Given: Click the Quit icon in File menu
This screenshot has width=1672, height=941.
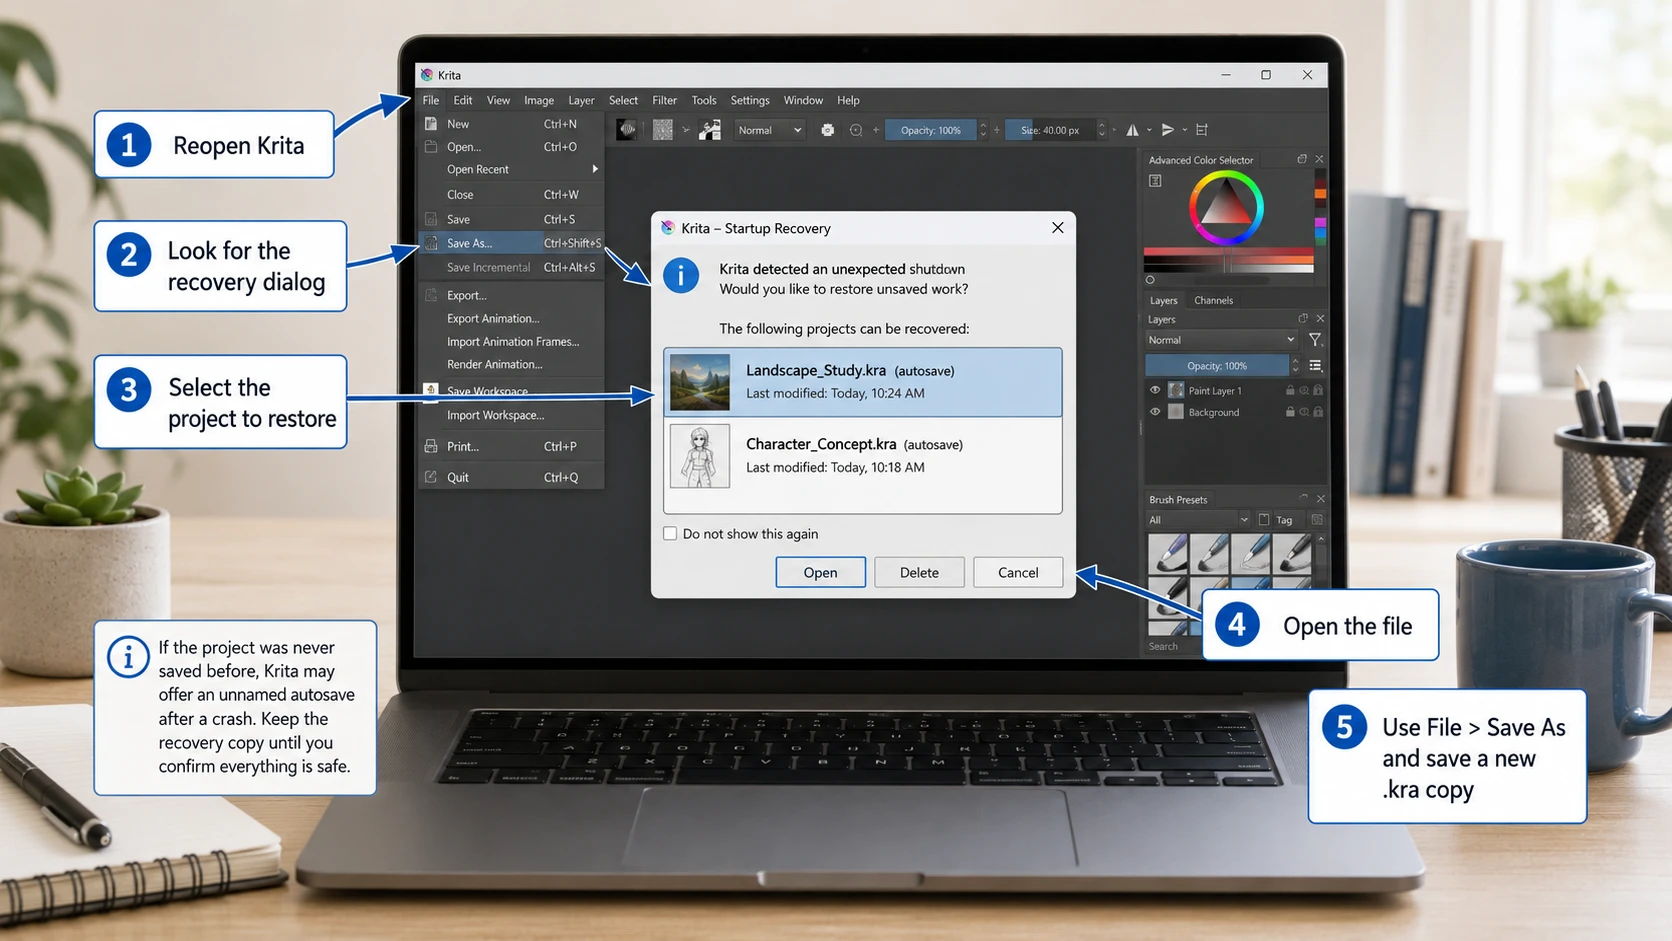Looking at the screenshot, I should click(x=431, y=477).
